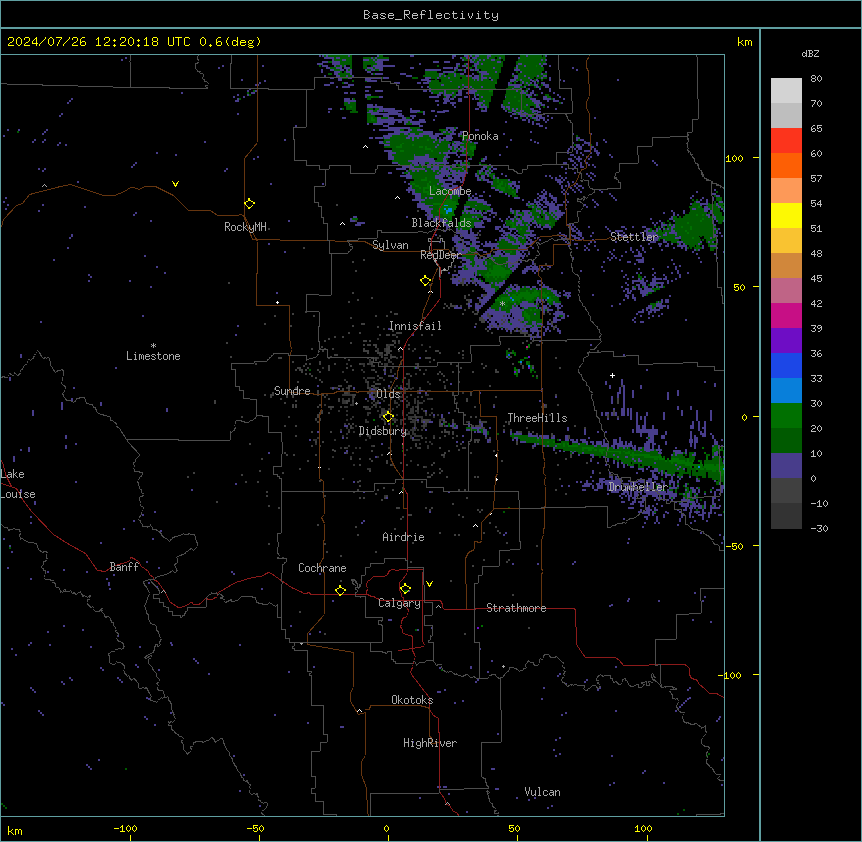Click the Base_Reflectivity title

tap(431, 15)
